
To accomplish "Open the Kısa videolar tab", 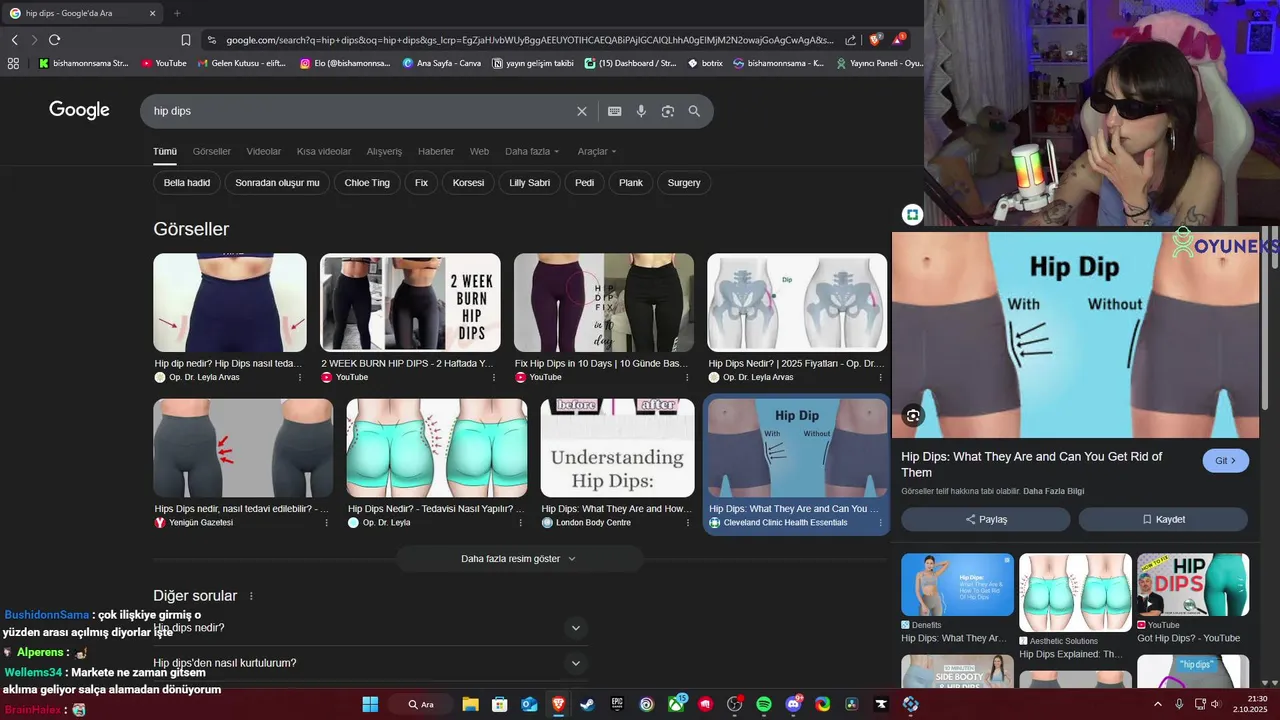I will click(324, 151).
